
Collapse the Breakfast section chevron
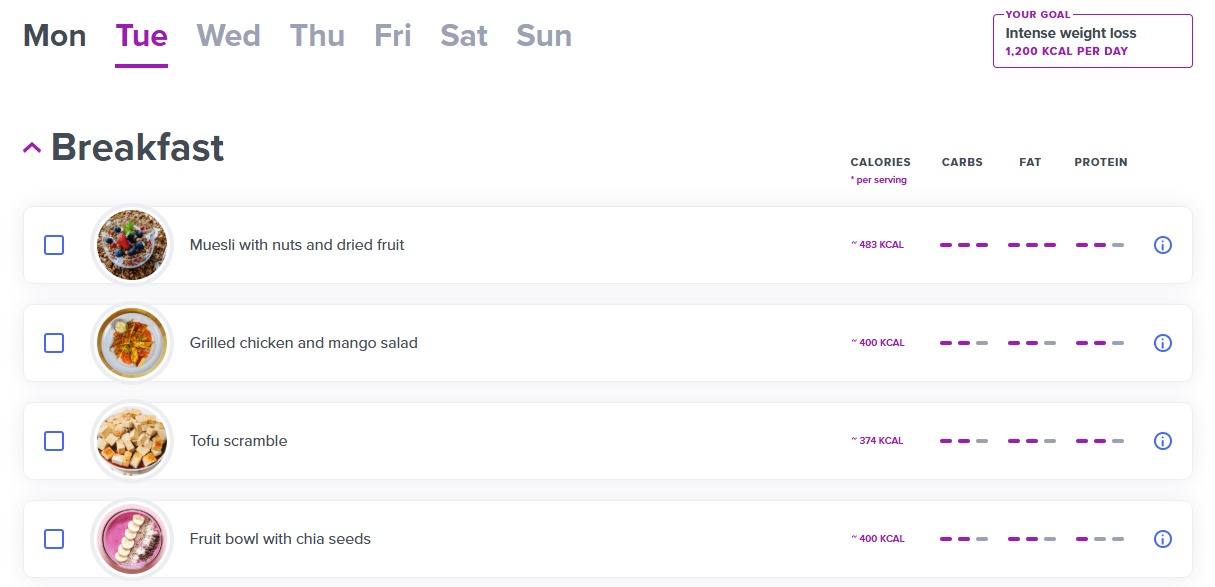32,148
